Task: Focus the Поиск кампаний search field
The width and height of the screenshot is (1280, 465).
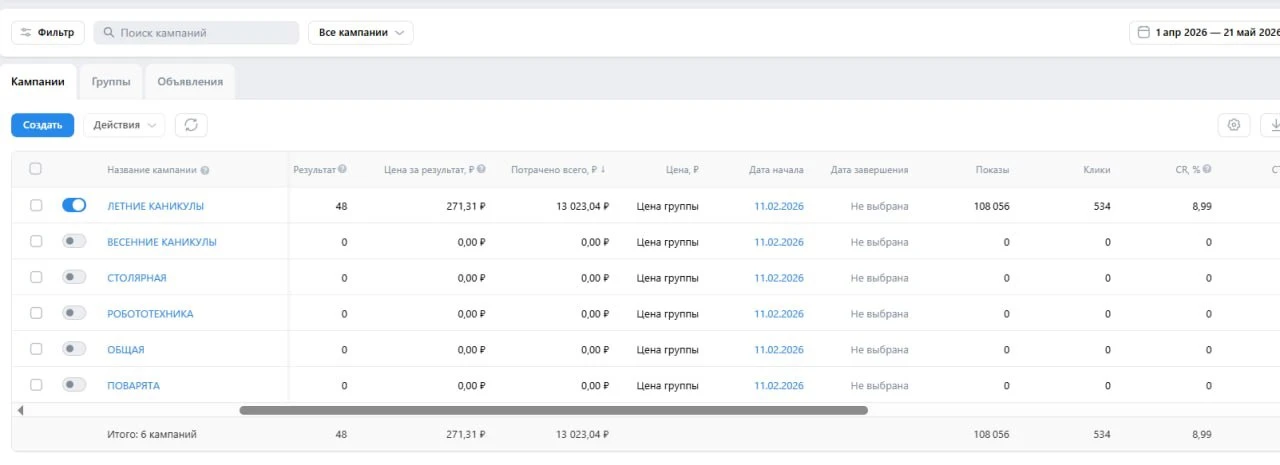Action: [196, 33]
